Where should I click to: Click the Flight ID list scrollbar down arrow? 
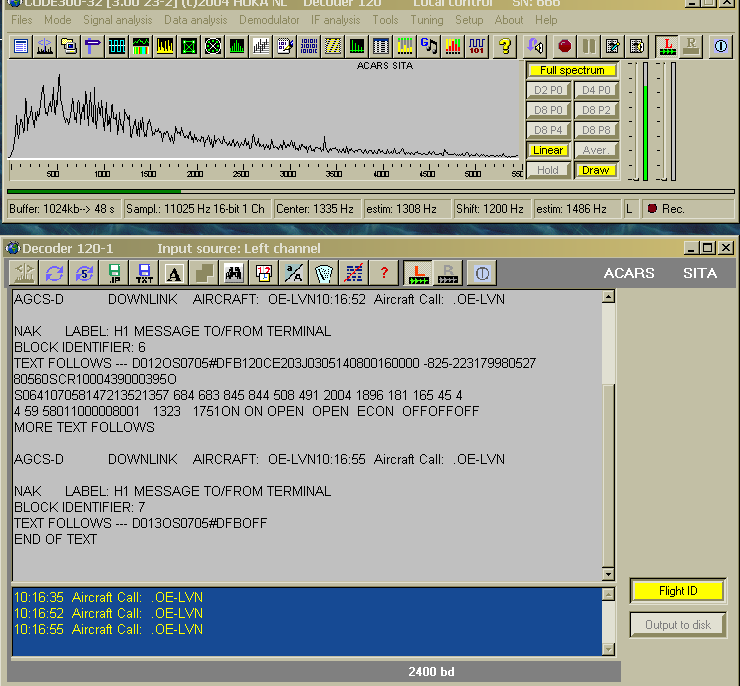pos(608,649)
